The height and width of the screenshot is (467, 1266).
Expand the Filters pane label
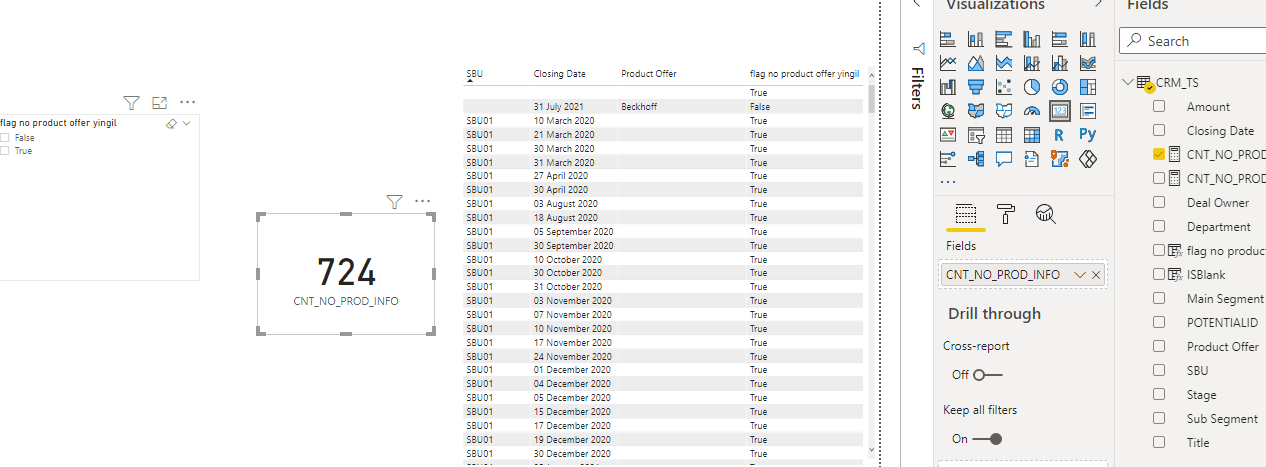(918, 87)
